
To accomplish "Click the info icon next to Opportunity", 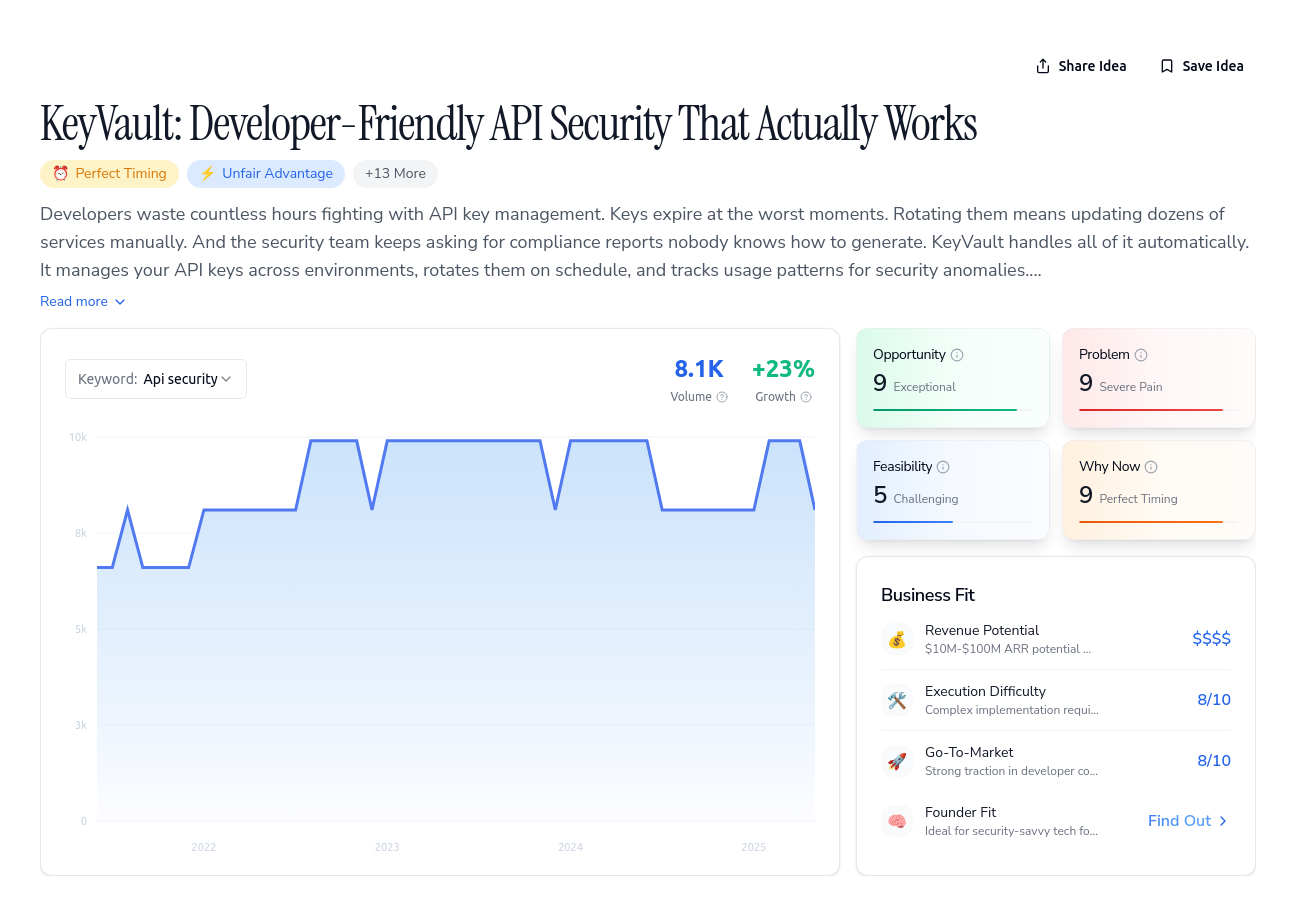I will (957, 355).
